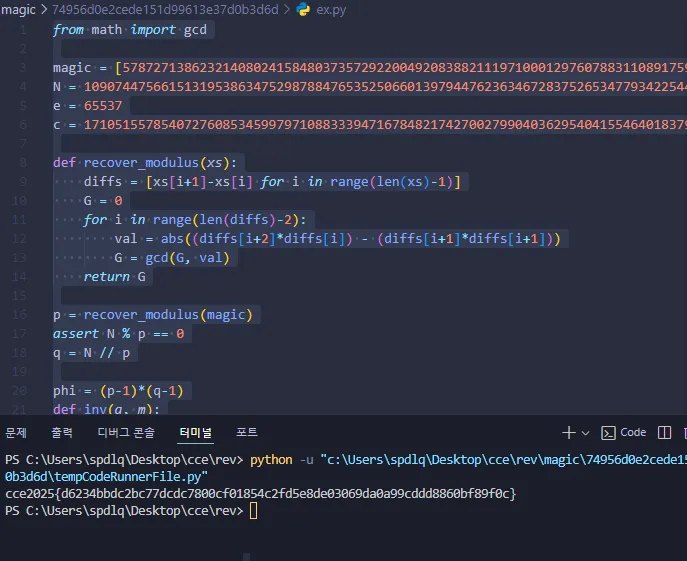Switch to the 문제 panel tab

click(16, 433)
